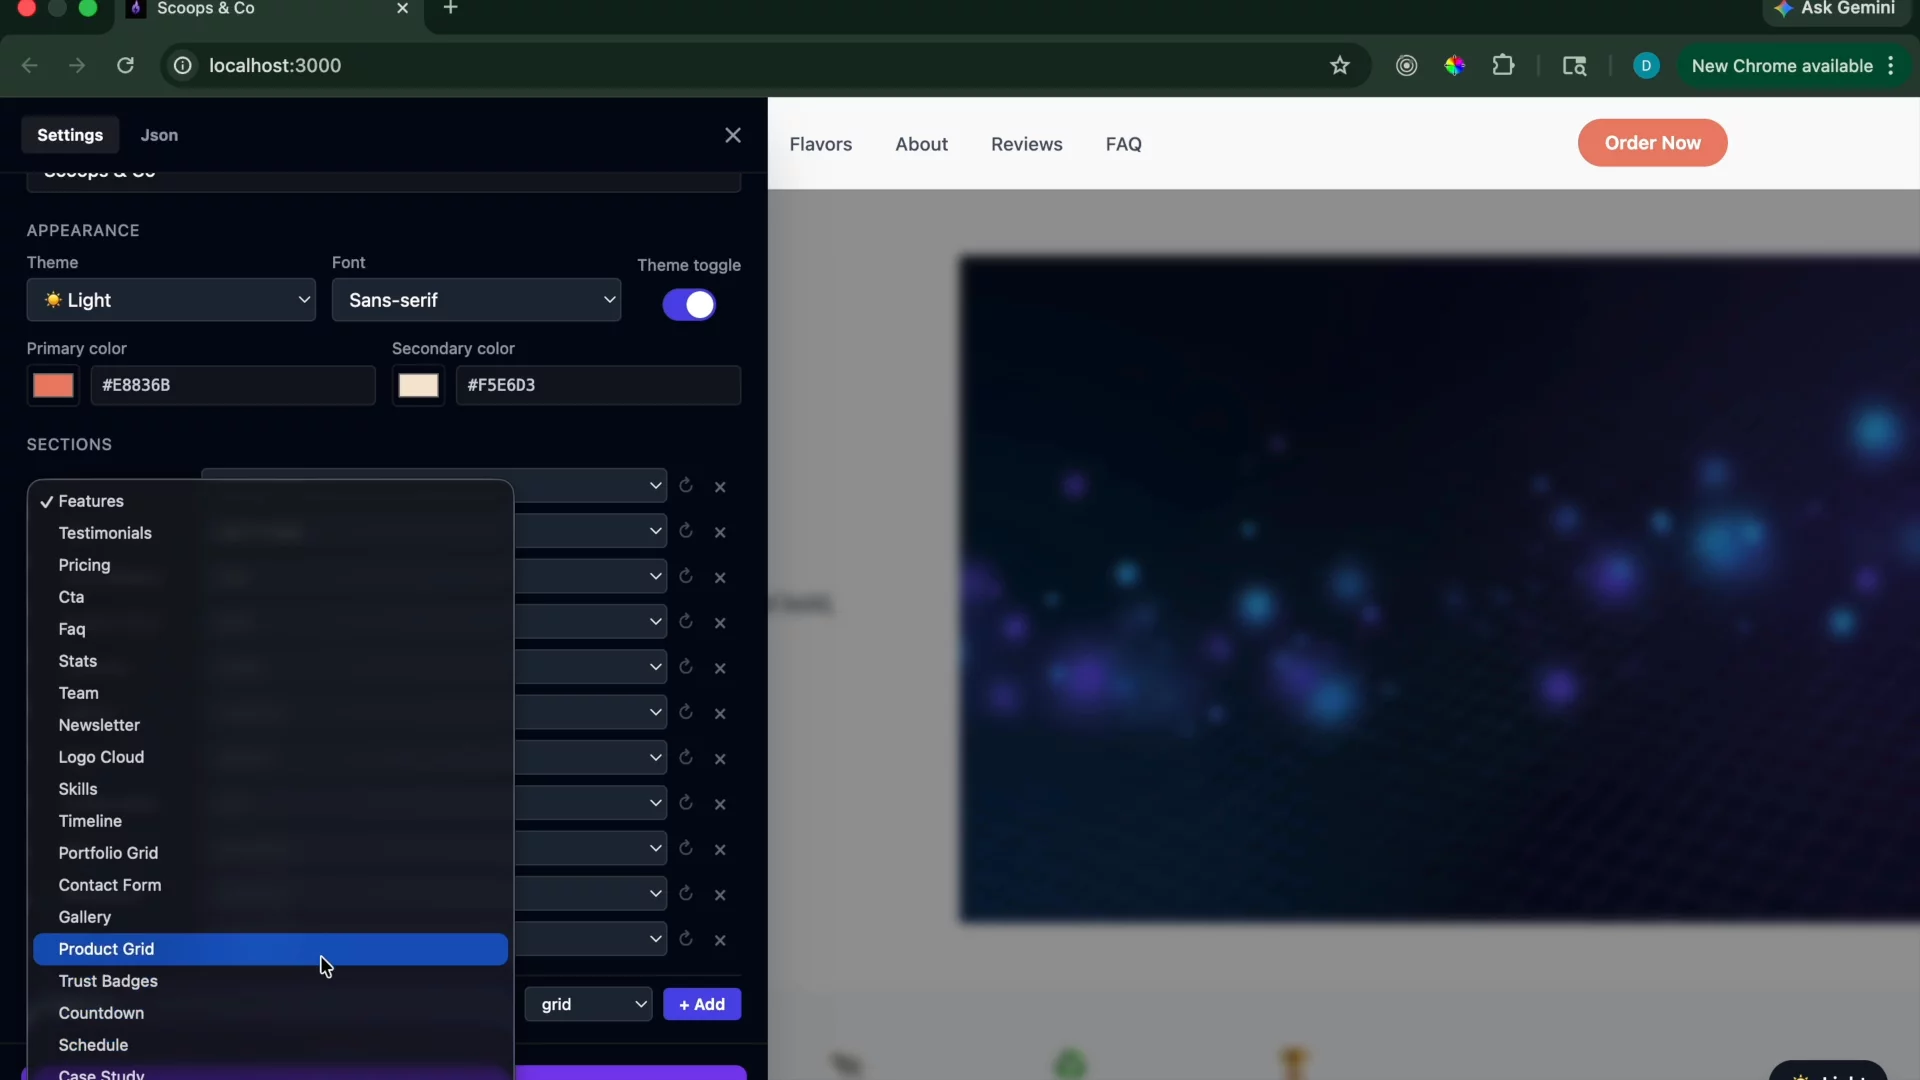Screen dimensions: 1920x1080
Task: Pick Team from the section list
Action: (x=270, y=693)
